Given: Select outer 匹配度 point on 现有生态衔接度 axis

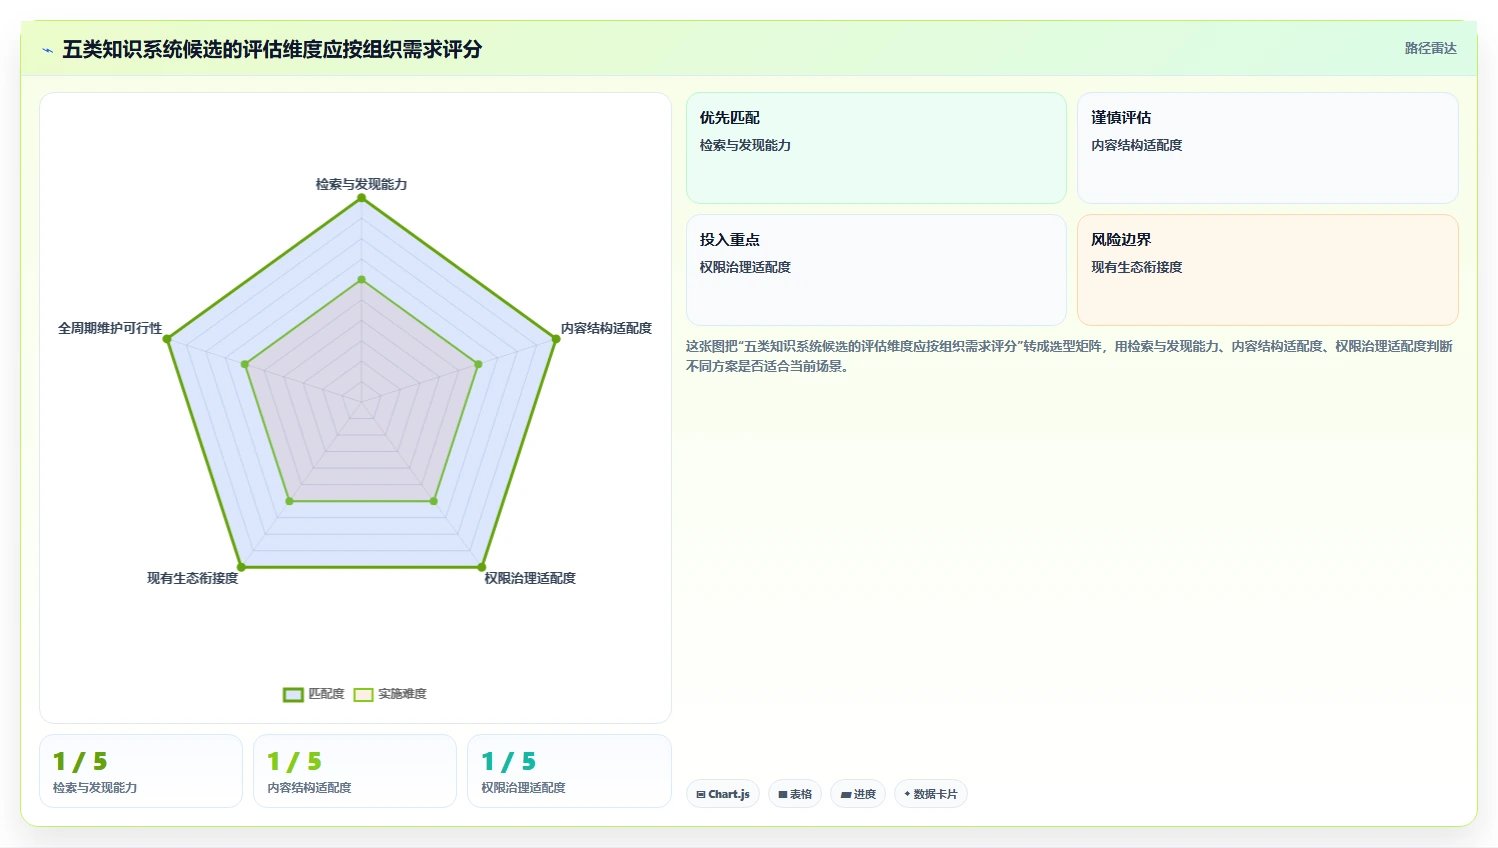Looking at the screenshot, I should 241,567.
